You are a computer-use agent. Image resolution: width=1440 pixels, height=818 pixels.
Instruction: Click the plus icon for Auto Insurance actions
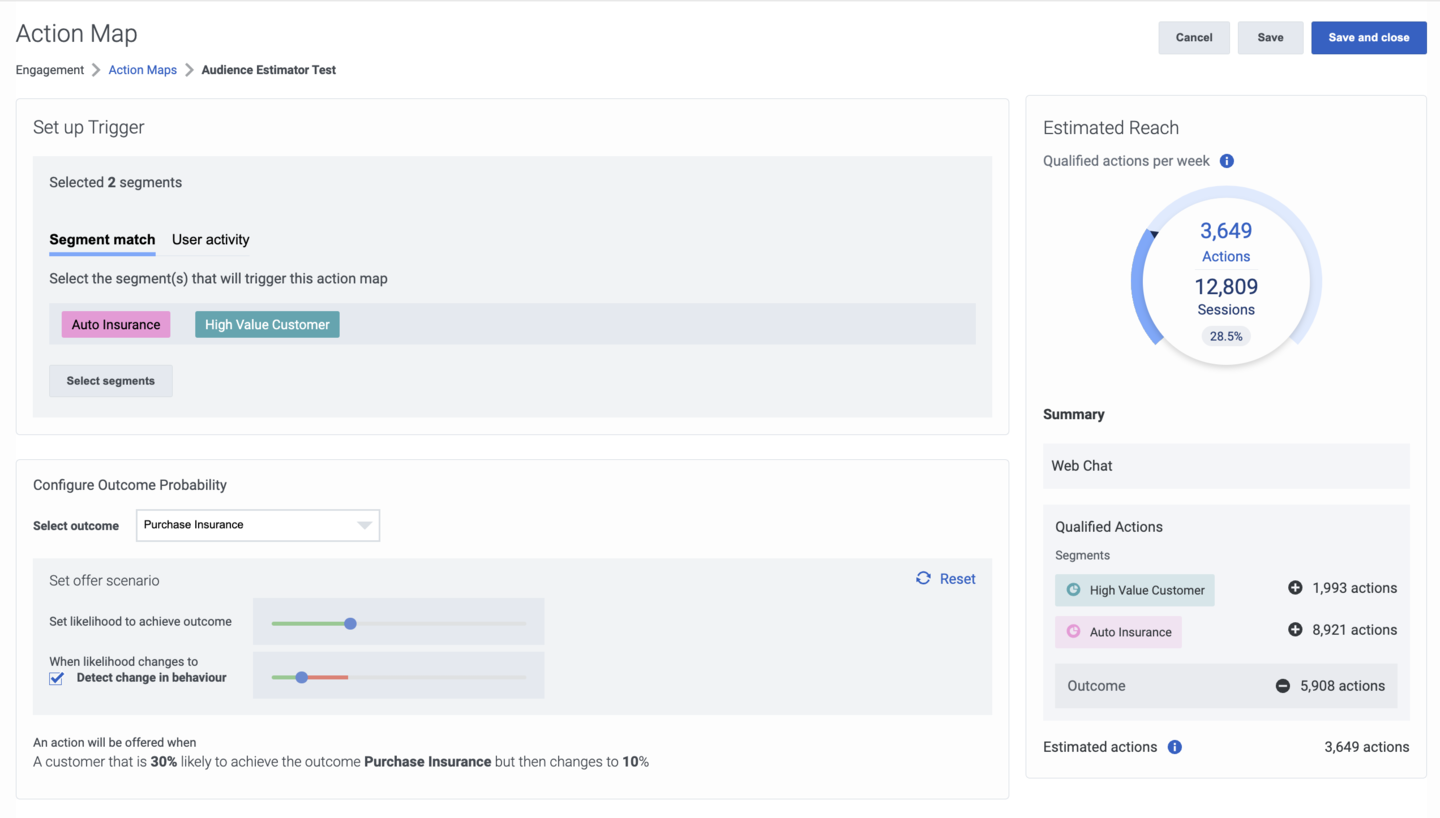1295,630
